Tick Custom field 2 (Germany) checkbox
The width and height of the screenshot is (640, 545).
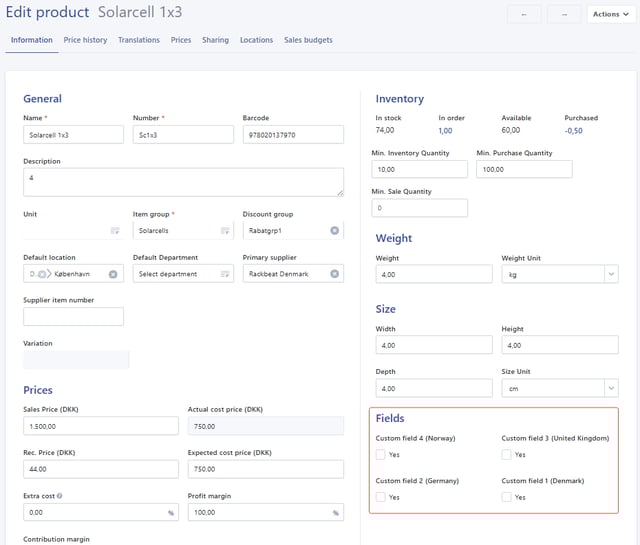pos(381,496)
